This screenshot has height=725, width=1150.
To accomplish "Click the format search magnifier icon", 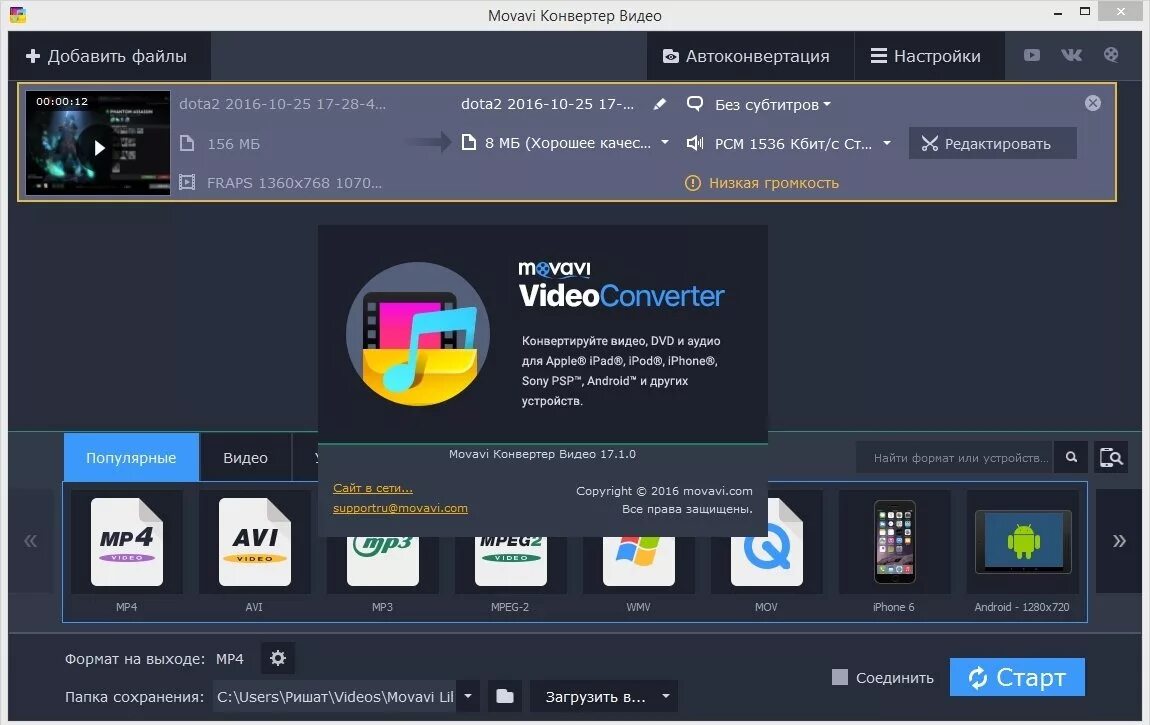I will (x=1072, y=457).
